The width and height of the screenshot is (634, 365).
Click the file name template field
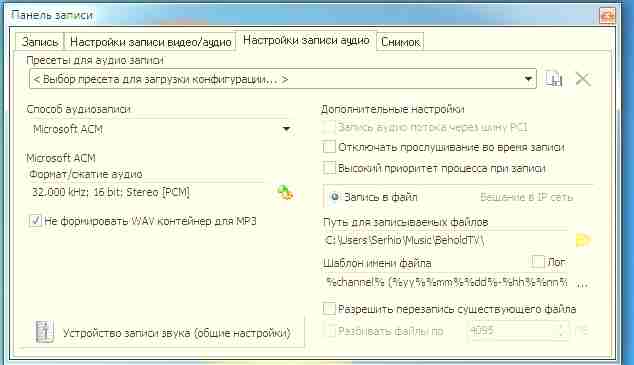[446, 283]
